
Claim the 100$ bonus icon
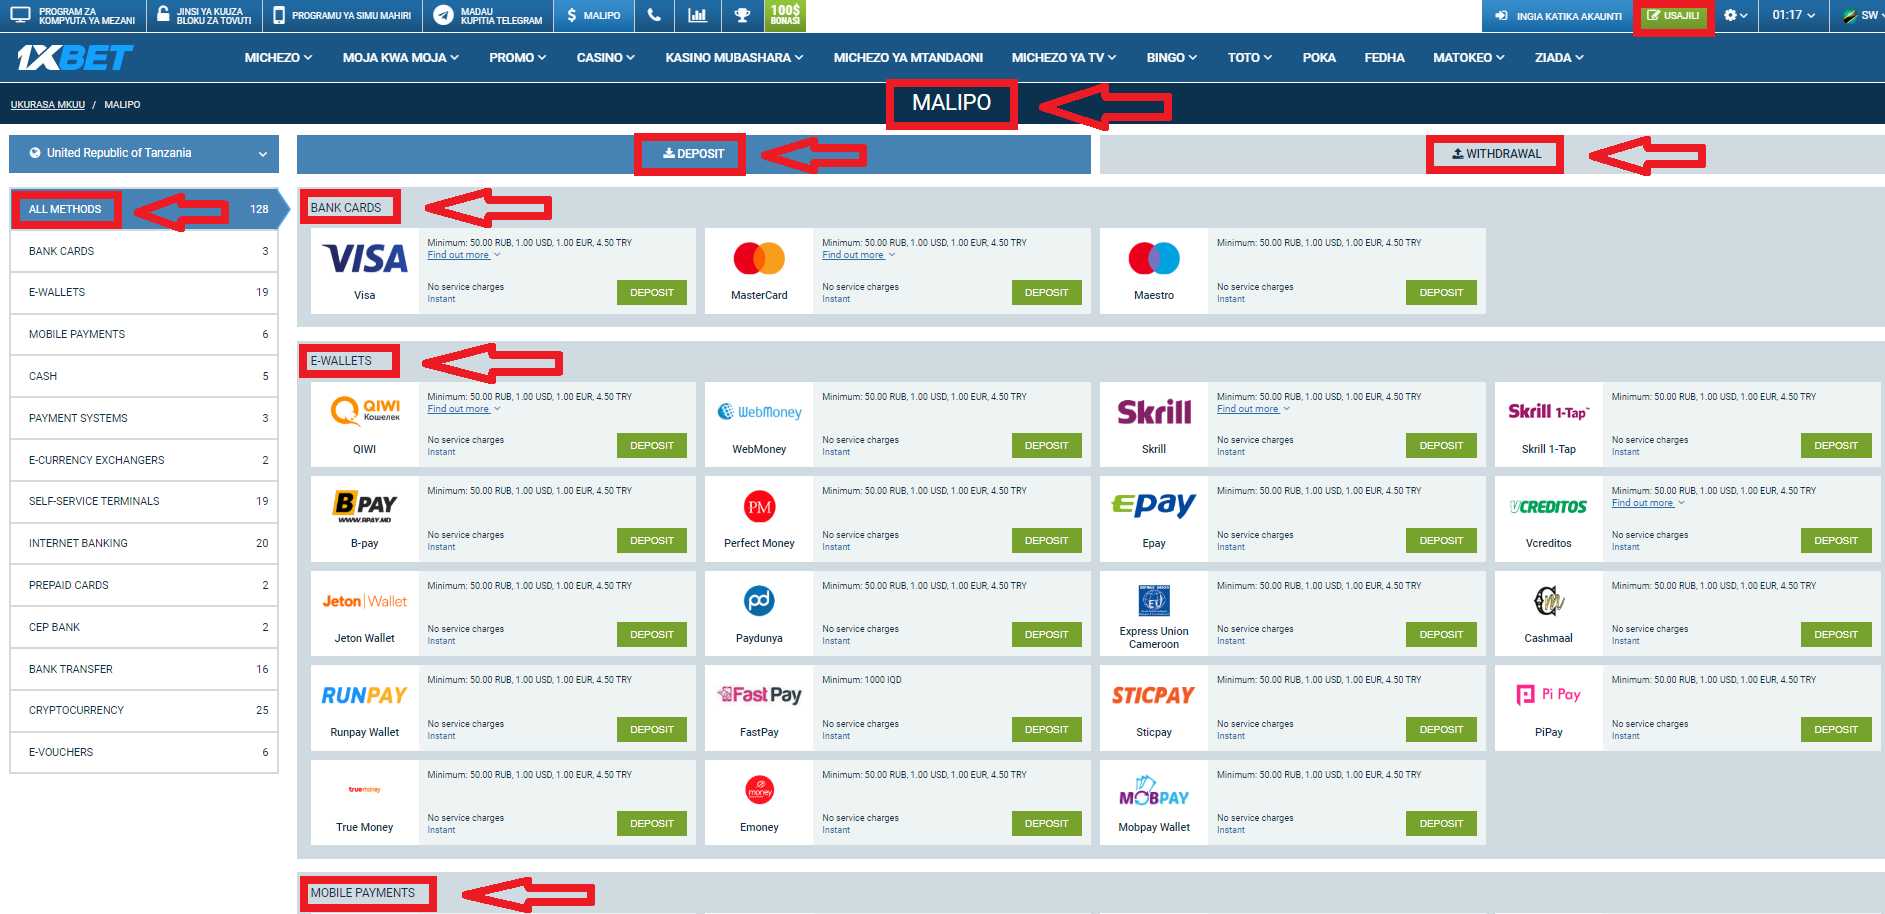pyautogui.click(x=785, y=15)
